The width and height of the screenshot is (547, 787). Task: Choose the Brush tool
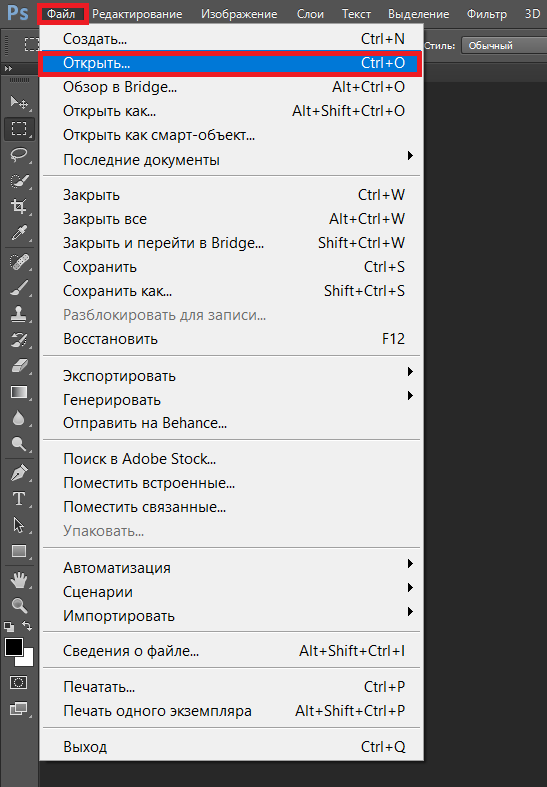pyautogui.click(x=19, y=288)
